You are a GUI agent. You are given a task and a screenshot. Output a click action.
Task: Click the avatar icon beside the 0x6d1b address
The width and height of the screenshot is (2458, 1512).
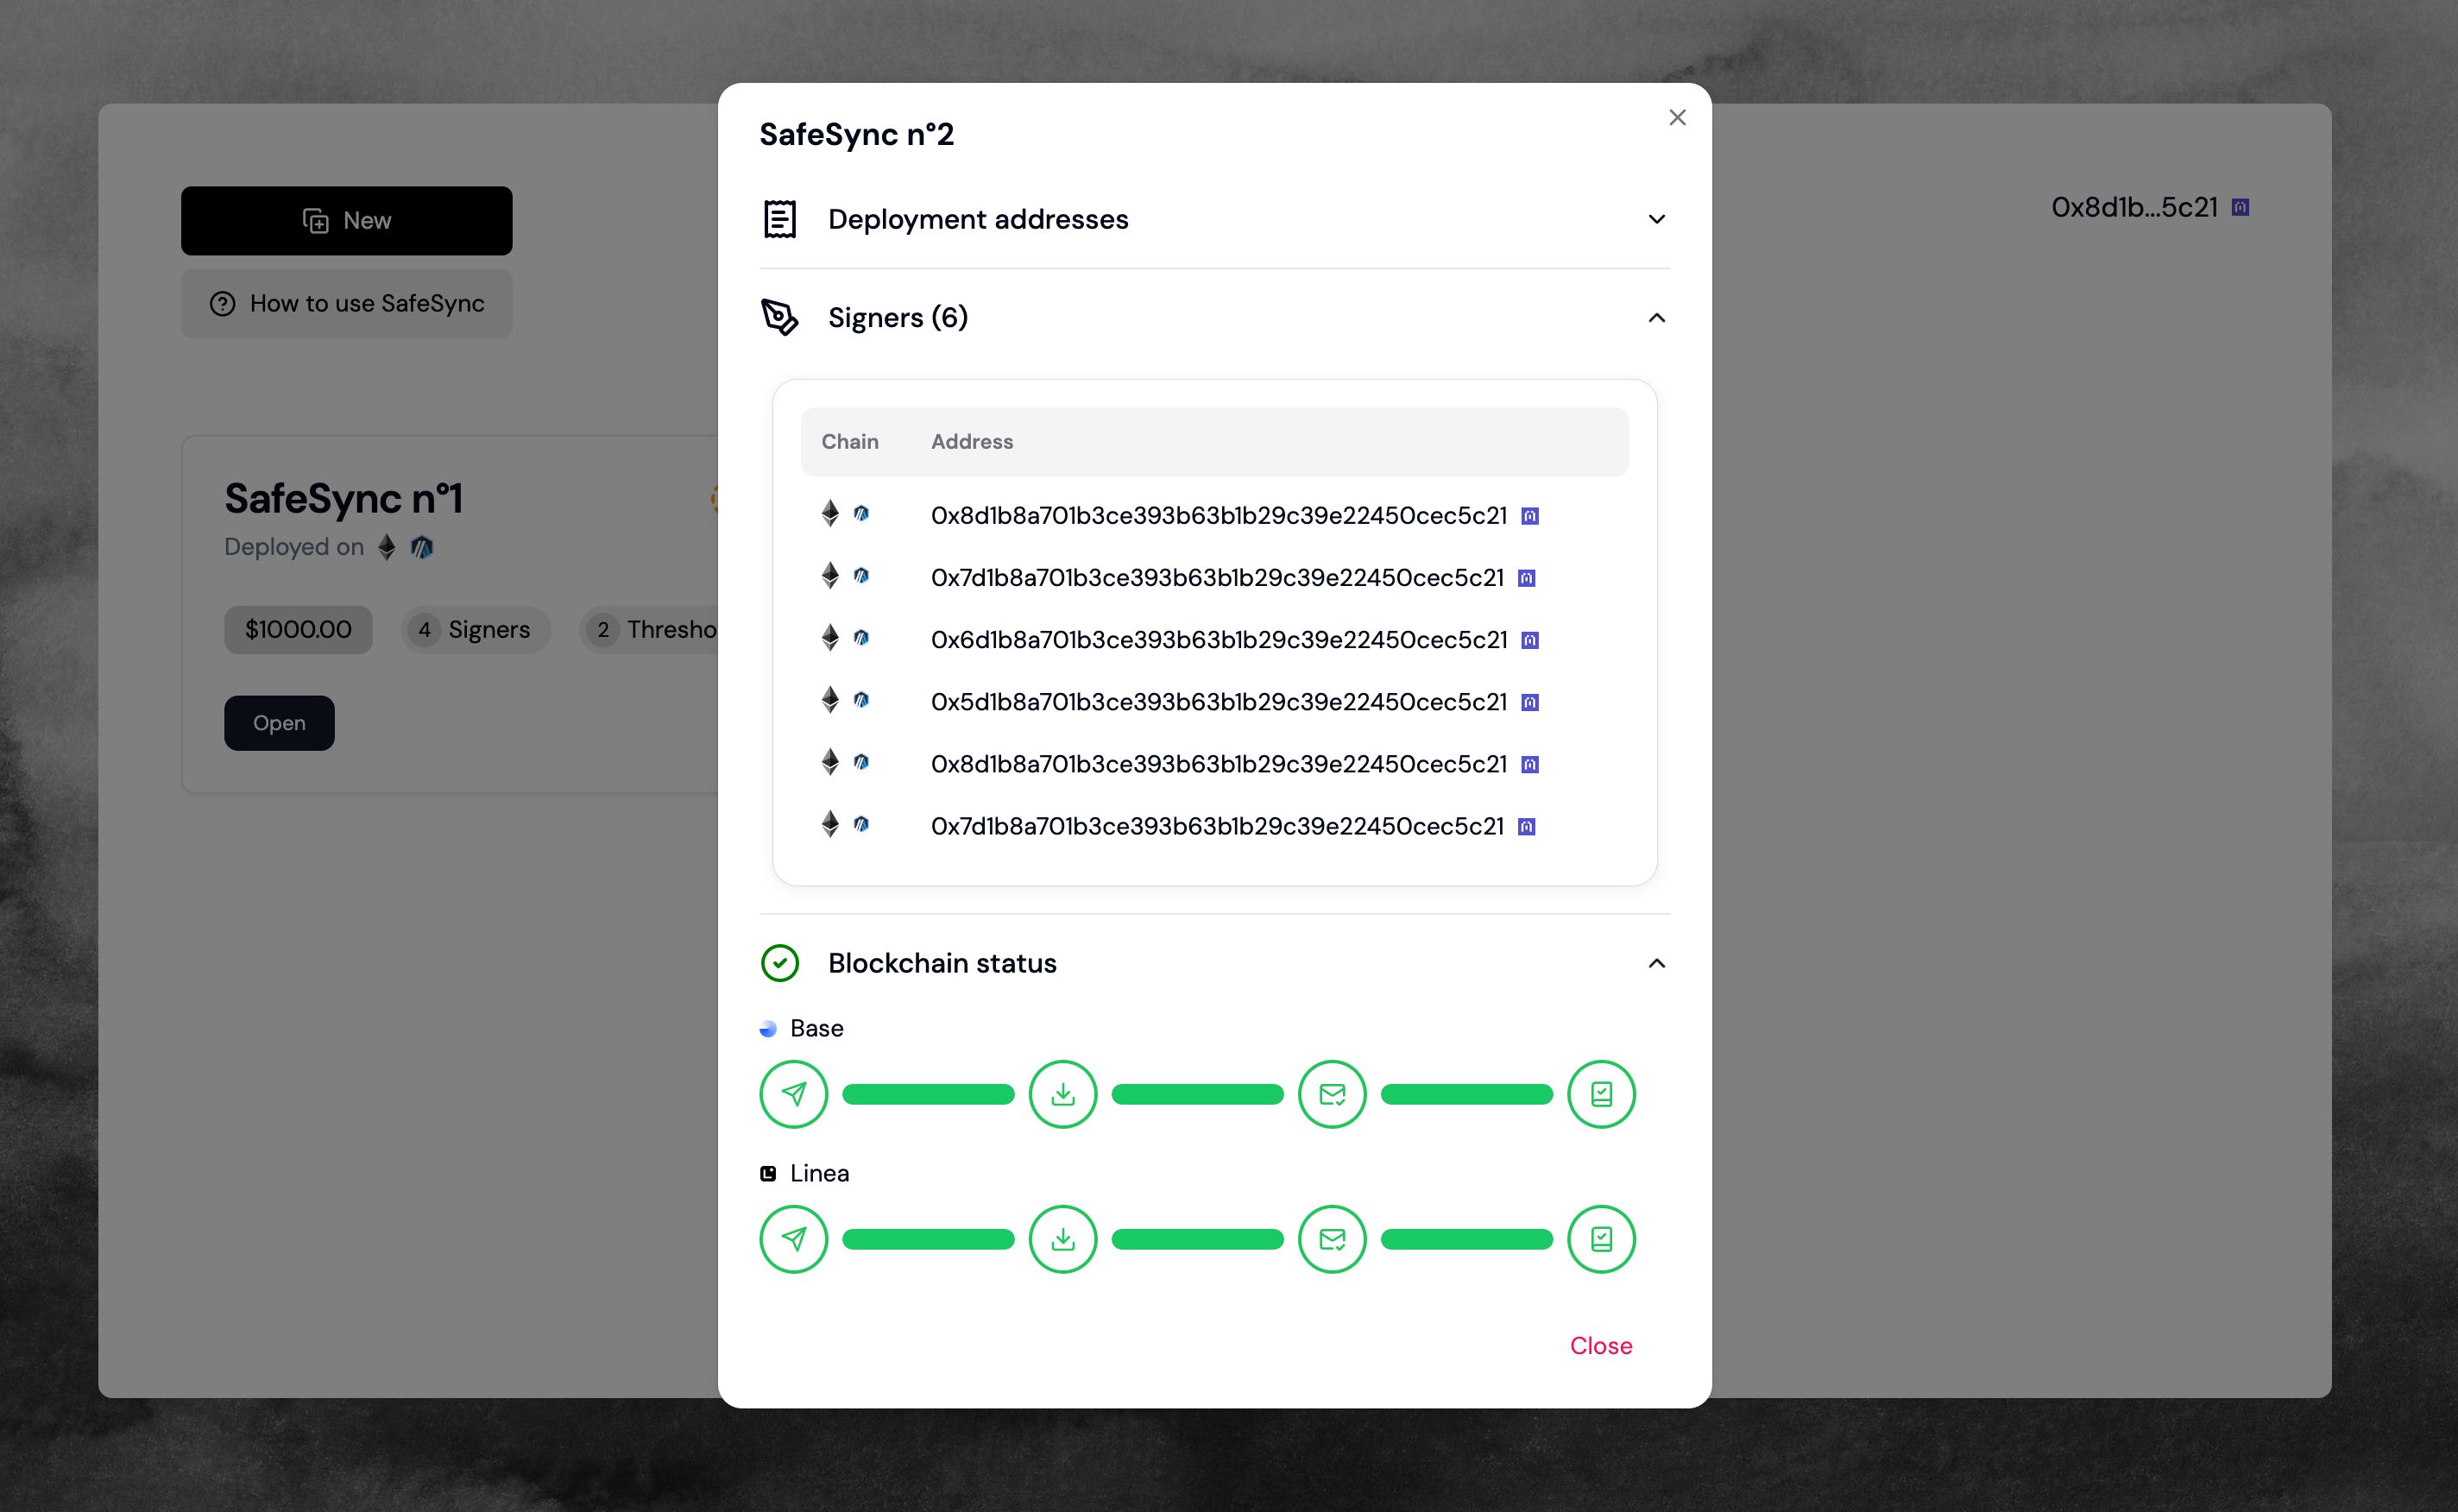click(1530, 640)
